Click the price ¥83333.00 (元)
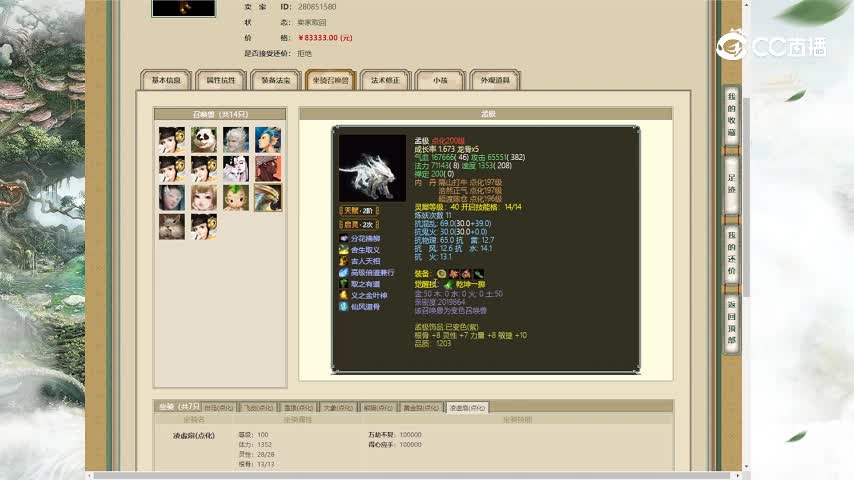854x480 pixels. (325, 38)
